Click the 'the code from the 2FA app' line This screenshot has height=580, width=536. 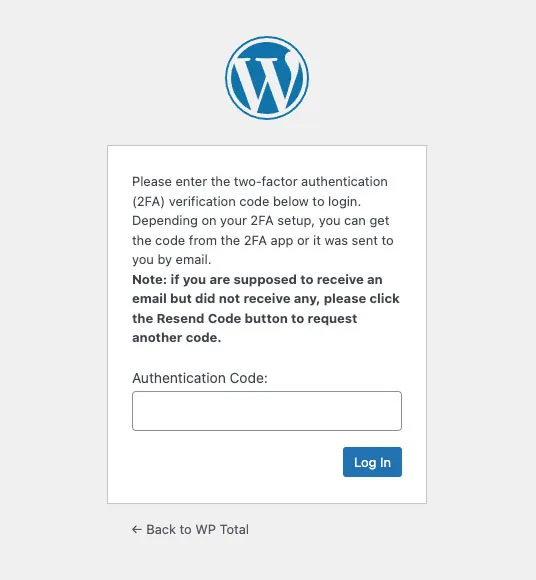click(263, 240)
